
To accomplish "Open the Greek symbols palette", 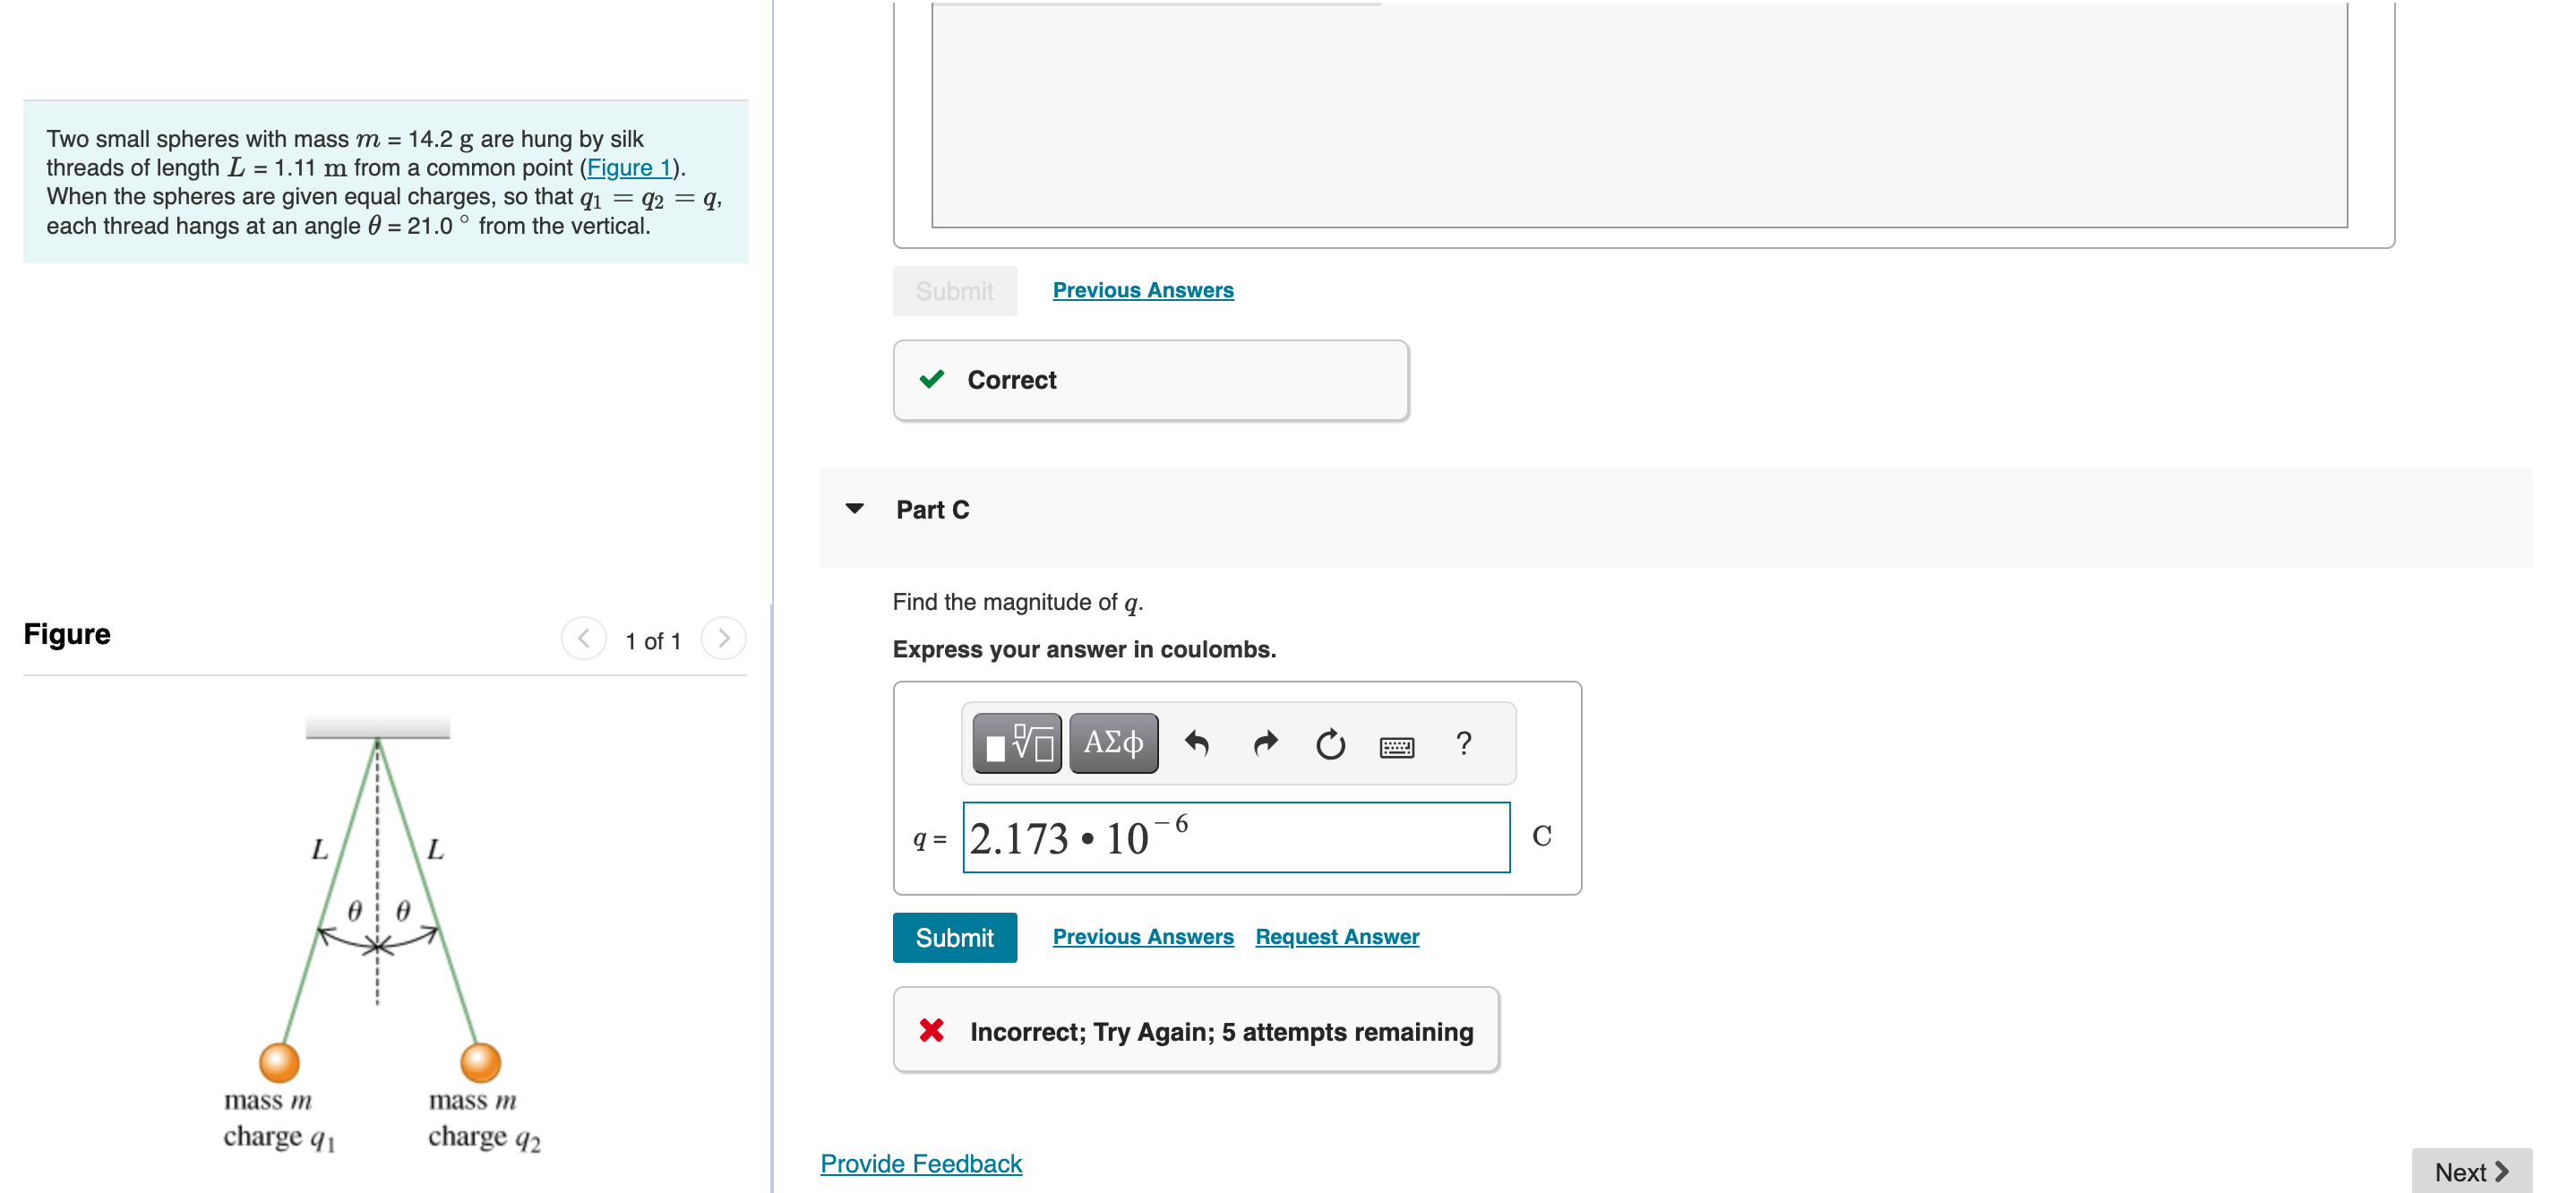I will pos(1113,743).
